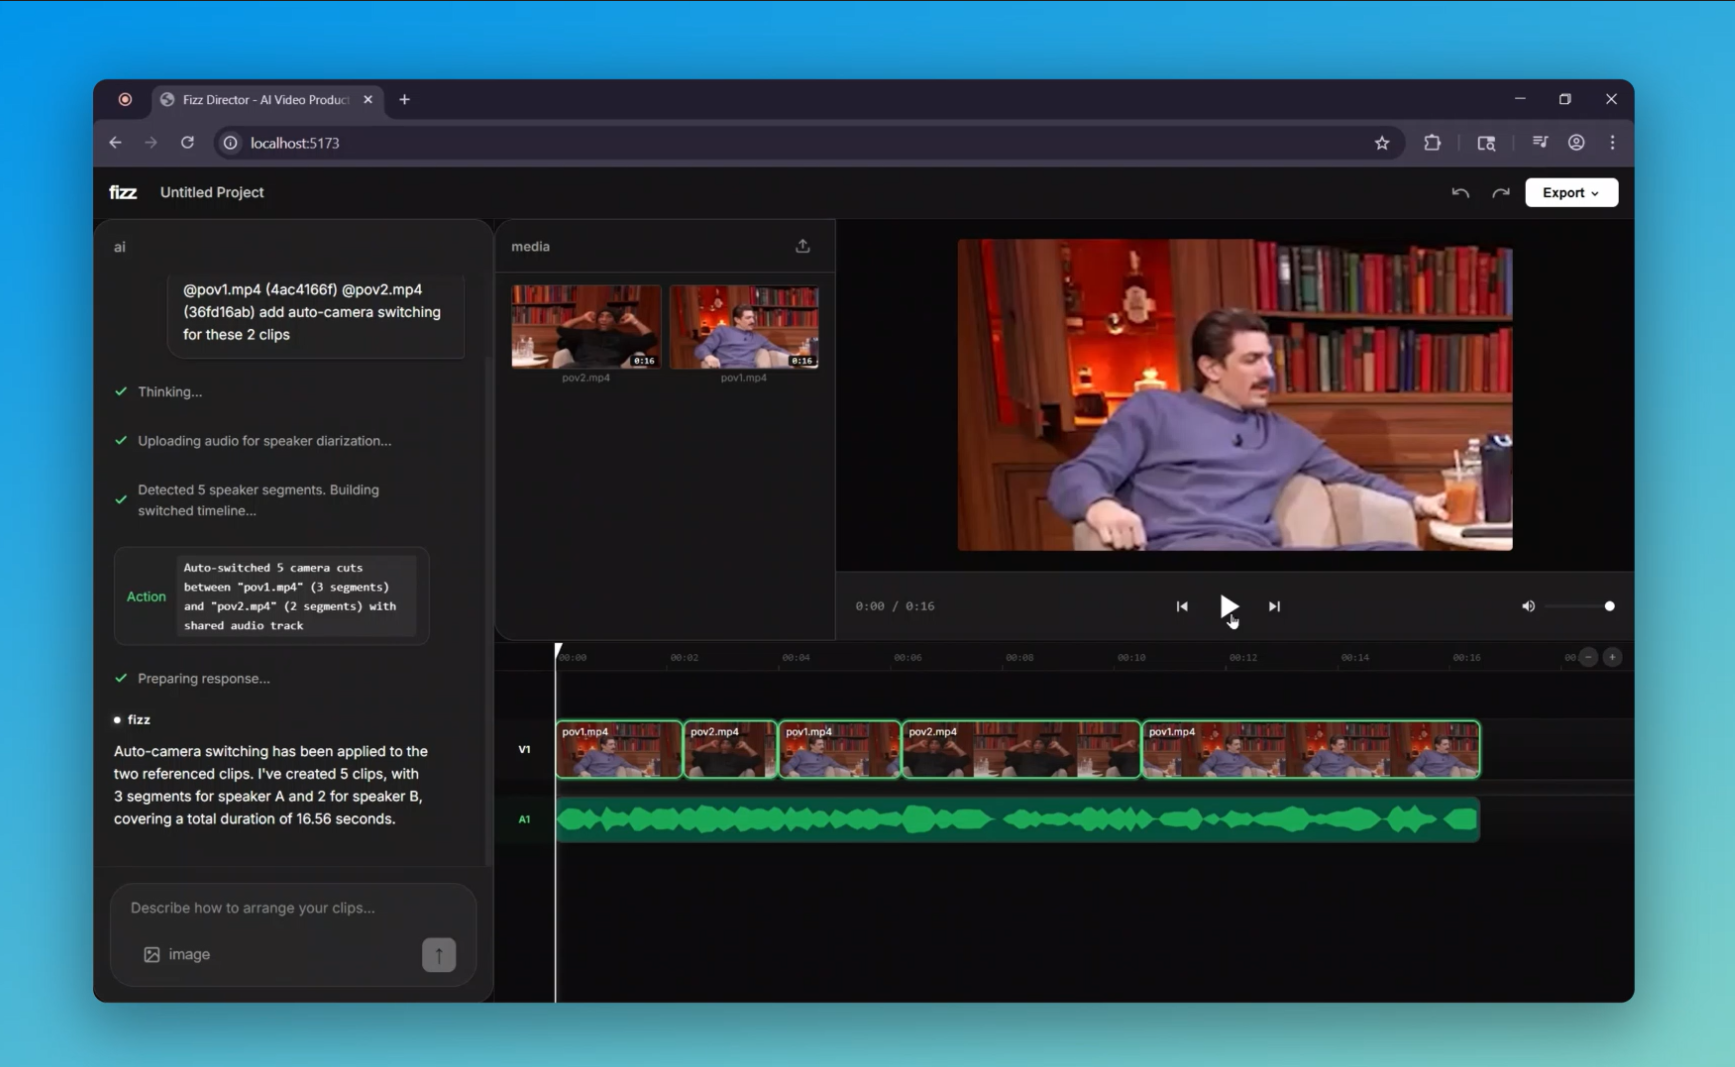Open the Chrome three-dot menu
Viewport: 1735px width, 1067px height.
click(1612, 143)
